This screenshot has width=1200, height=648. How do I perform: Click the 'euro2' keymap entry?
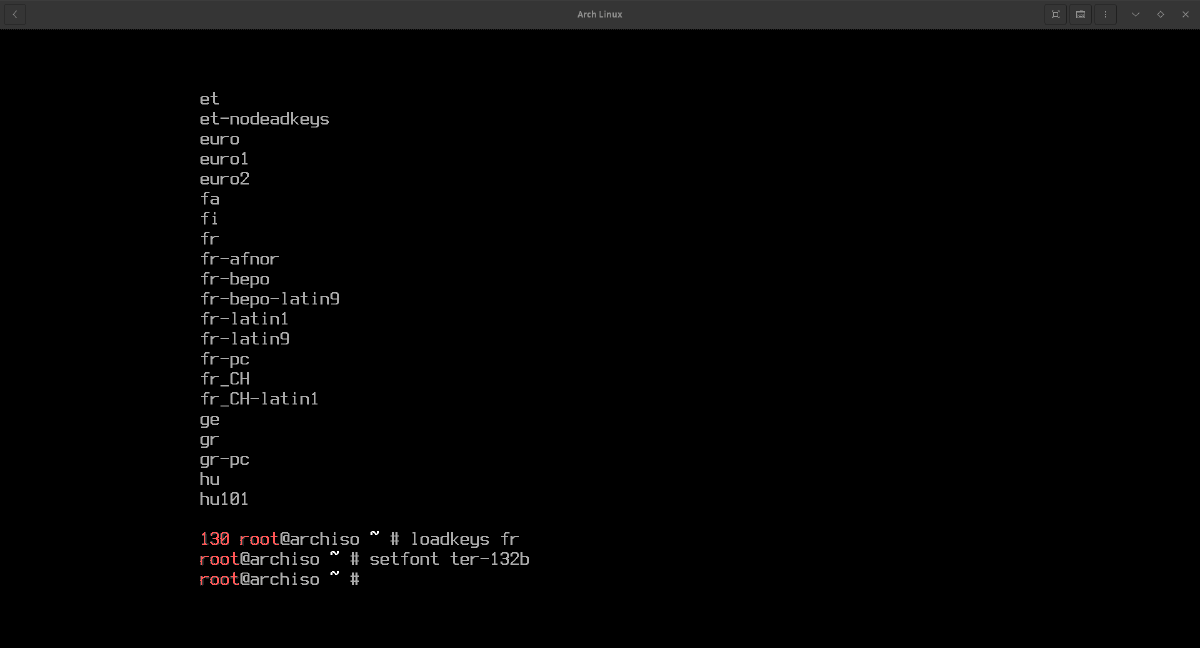(x=224, y=179)
